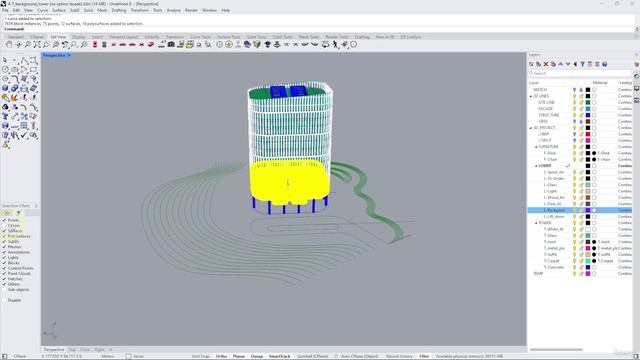Click the zoom extents icon in toolbar
The height and width of the screenshot is (360, 640).
[x=37, y=44]
